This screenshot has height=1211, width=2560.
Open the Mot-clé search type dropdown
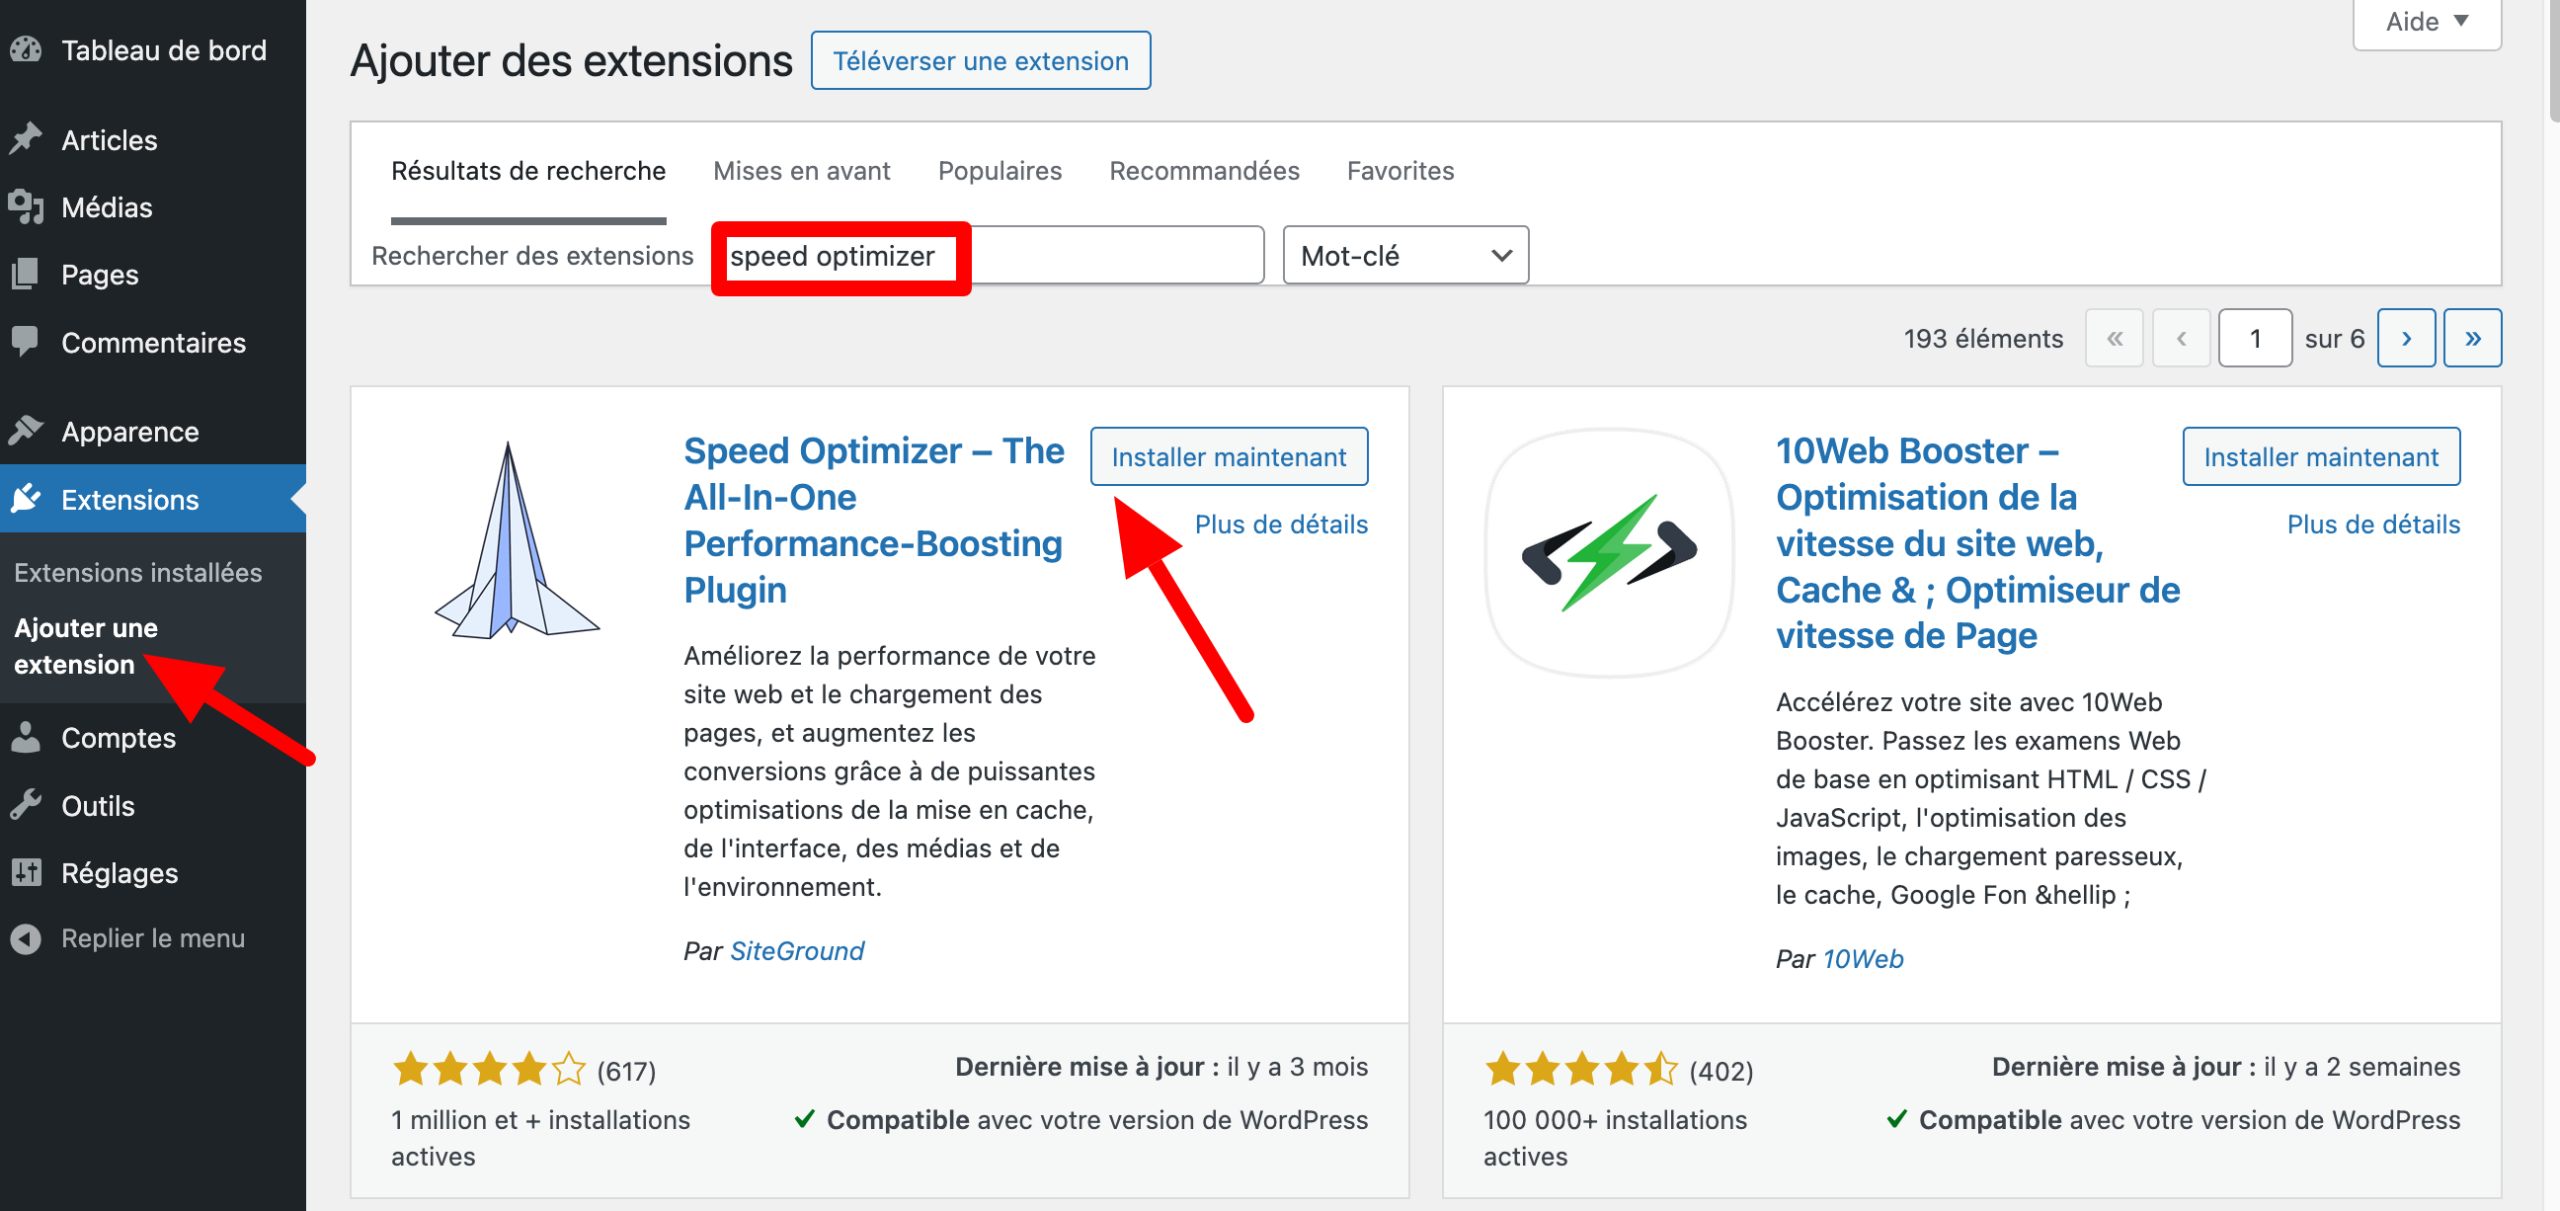1405,256
